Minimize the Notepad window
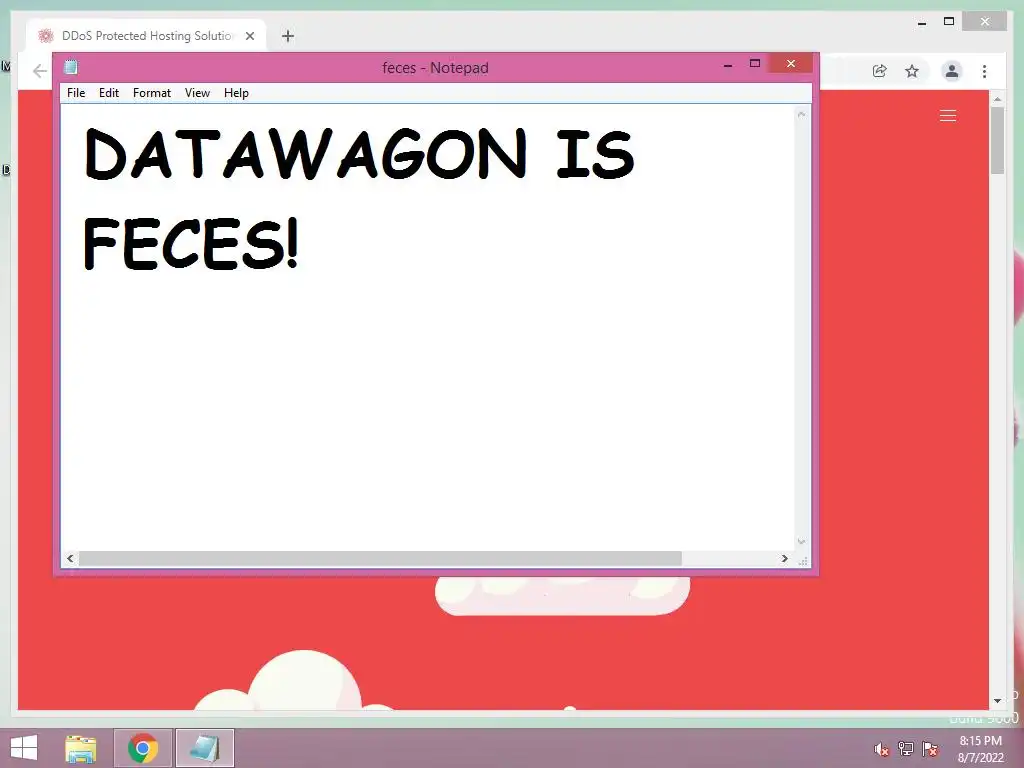The image size is (1024, 768). pos(728,64)
